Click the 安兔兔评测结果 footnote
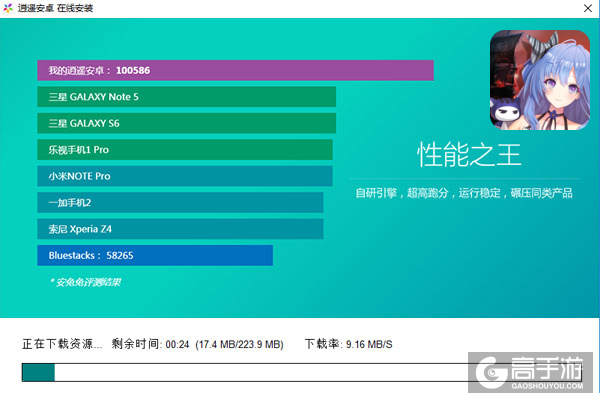 [86, 282]
